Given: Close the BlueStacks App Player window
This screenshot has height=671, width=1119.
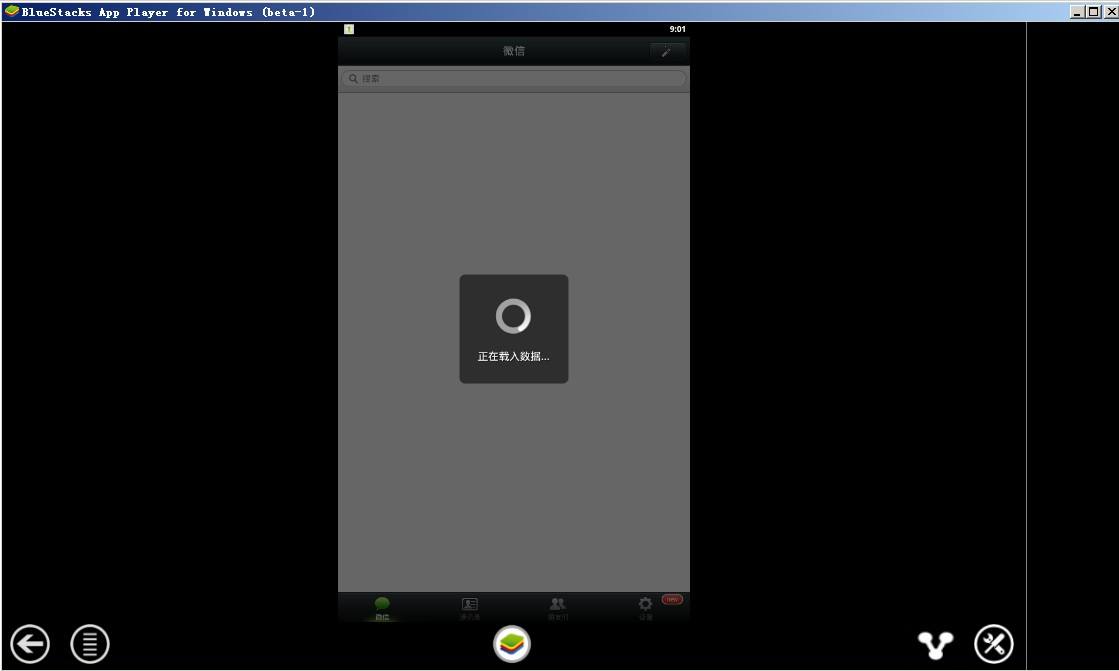Looking at the screenshot, I should point(1110,11).
